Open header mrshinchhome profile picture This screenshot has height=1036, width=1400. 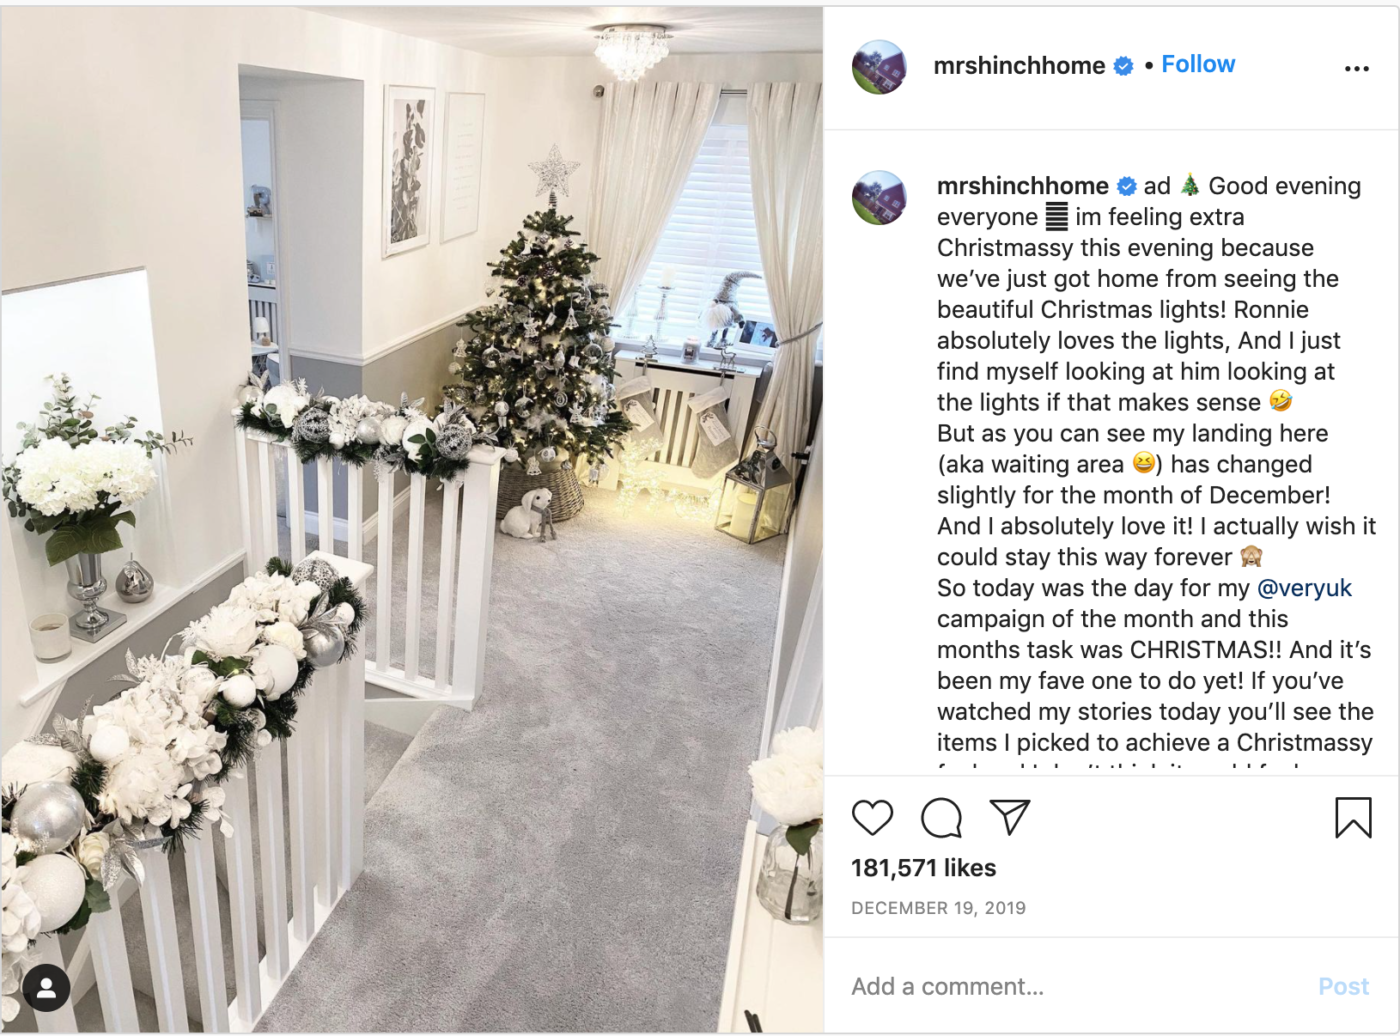[x=879, y=67]
